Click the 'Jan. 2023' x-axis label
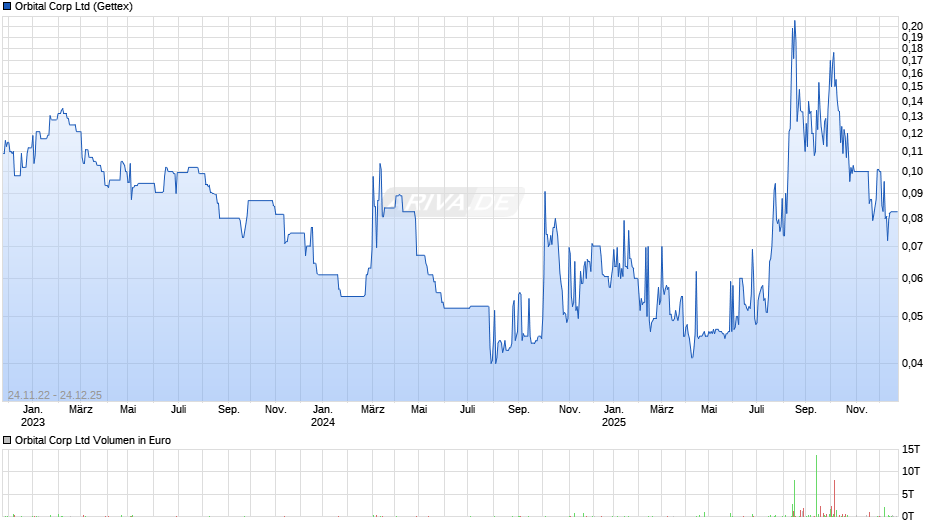Viewport: 940px width, 526px height. pos(32,416)
